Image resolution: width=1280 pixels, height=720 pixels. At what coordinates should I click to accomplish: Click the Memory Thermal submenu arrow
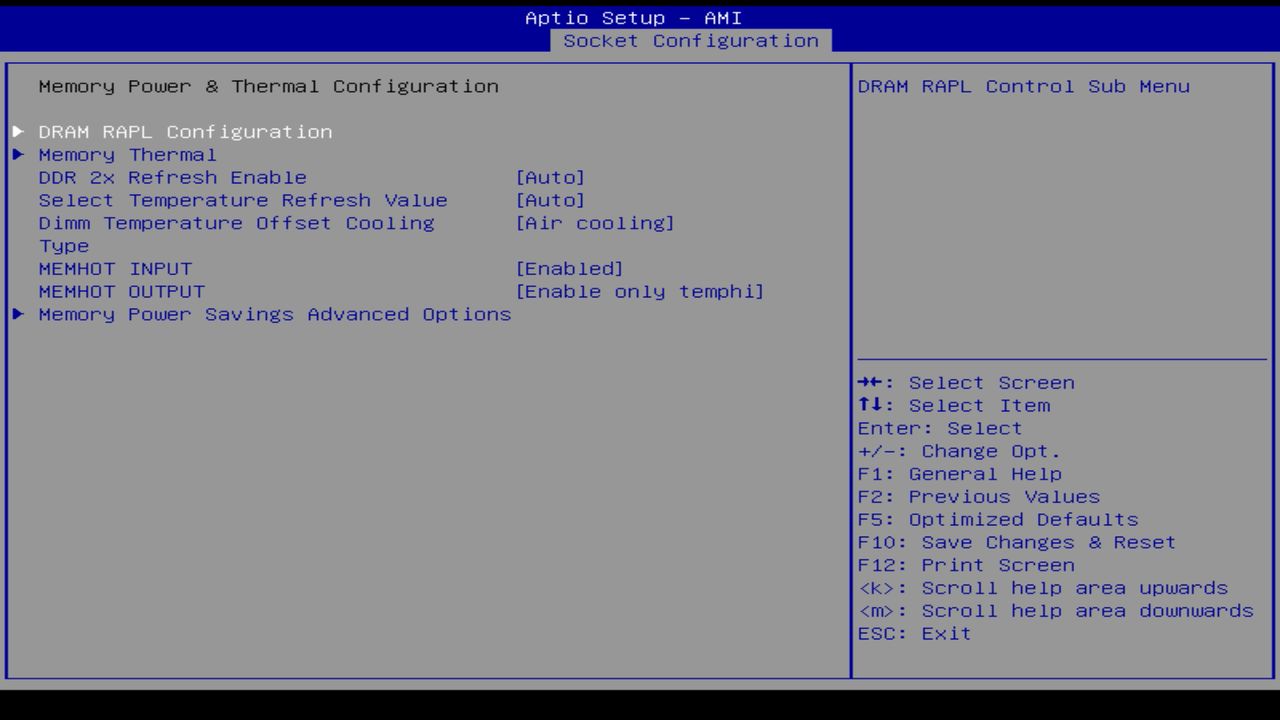pos(17,154)
